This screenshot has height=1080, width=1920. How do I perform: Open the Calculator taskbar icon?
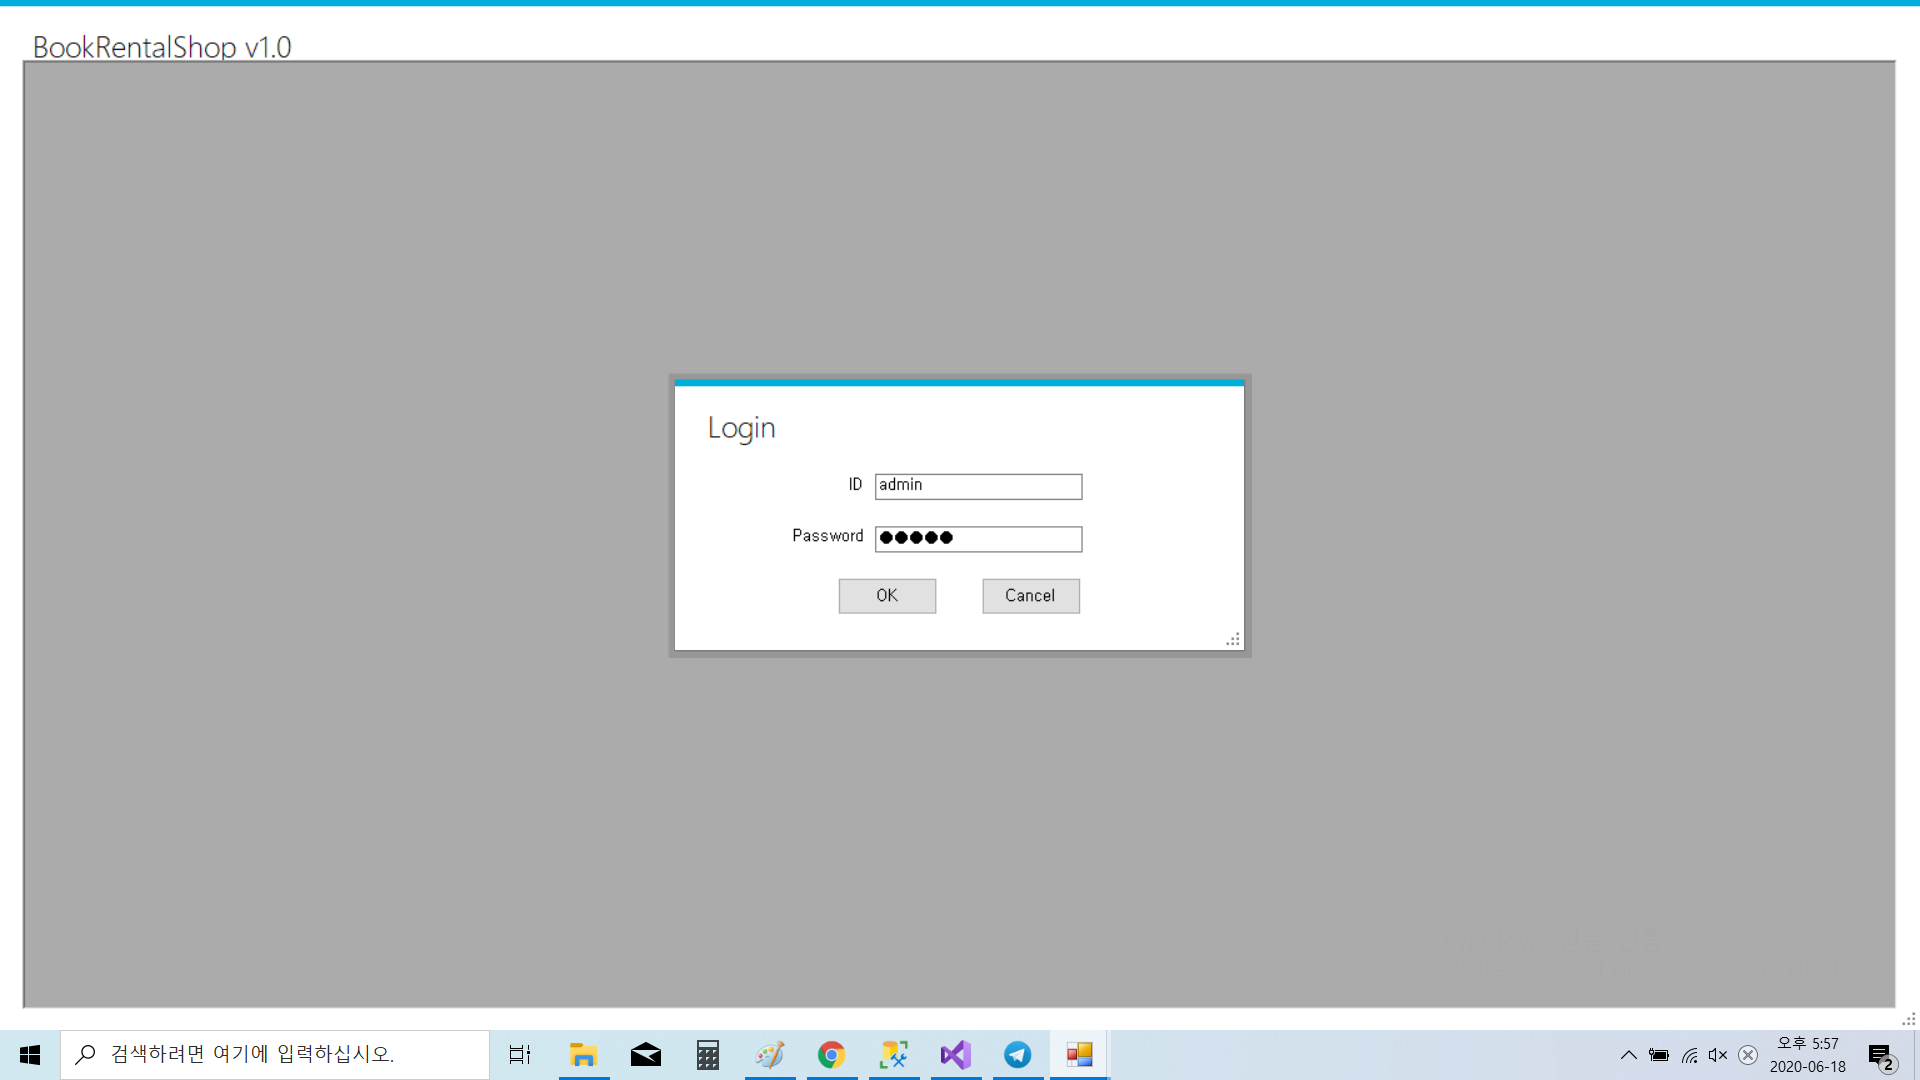(x=708, y=1055)
